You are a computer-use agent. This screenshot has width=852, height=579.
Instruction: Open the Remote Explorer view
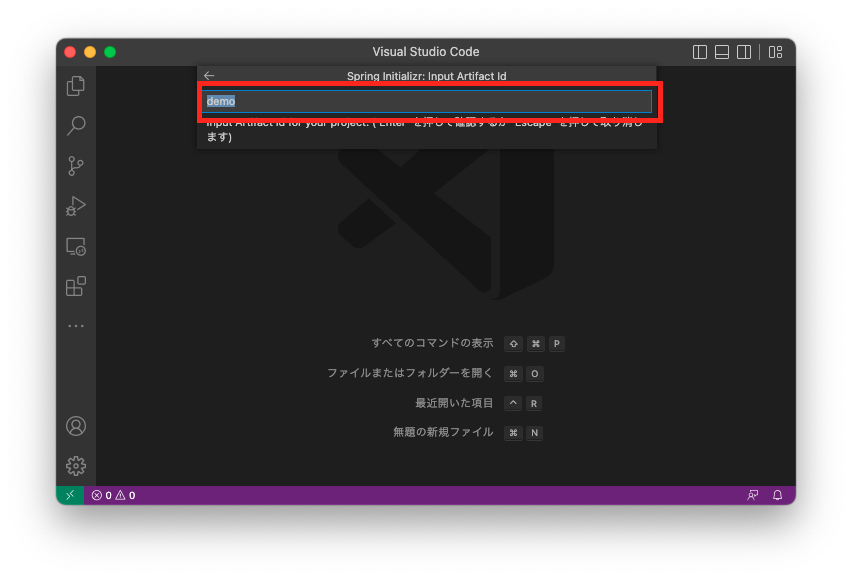point(76,246)
